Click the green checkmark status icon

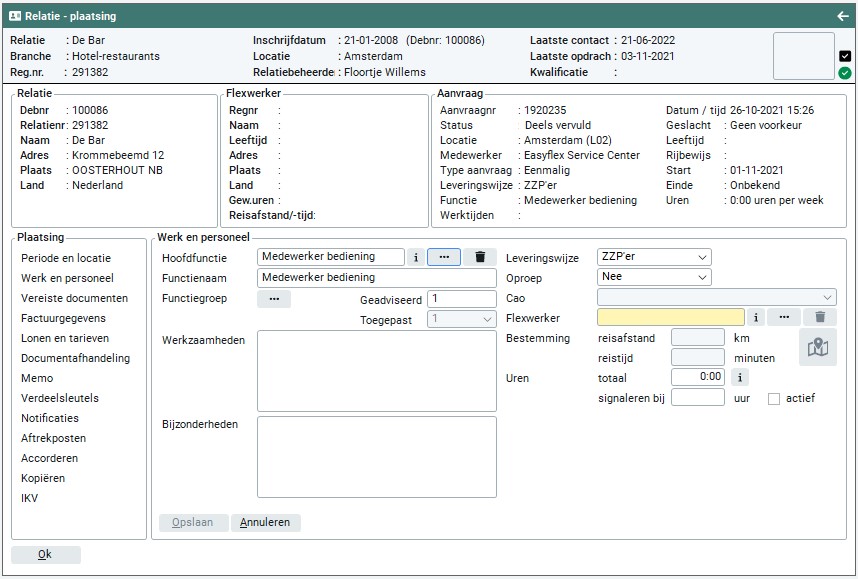tap(845, 73)
